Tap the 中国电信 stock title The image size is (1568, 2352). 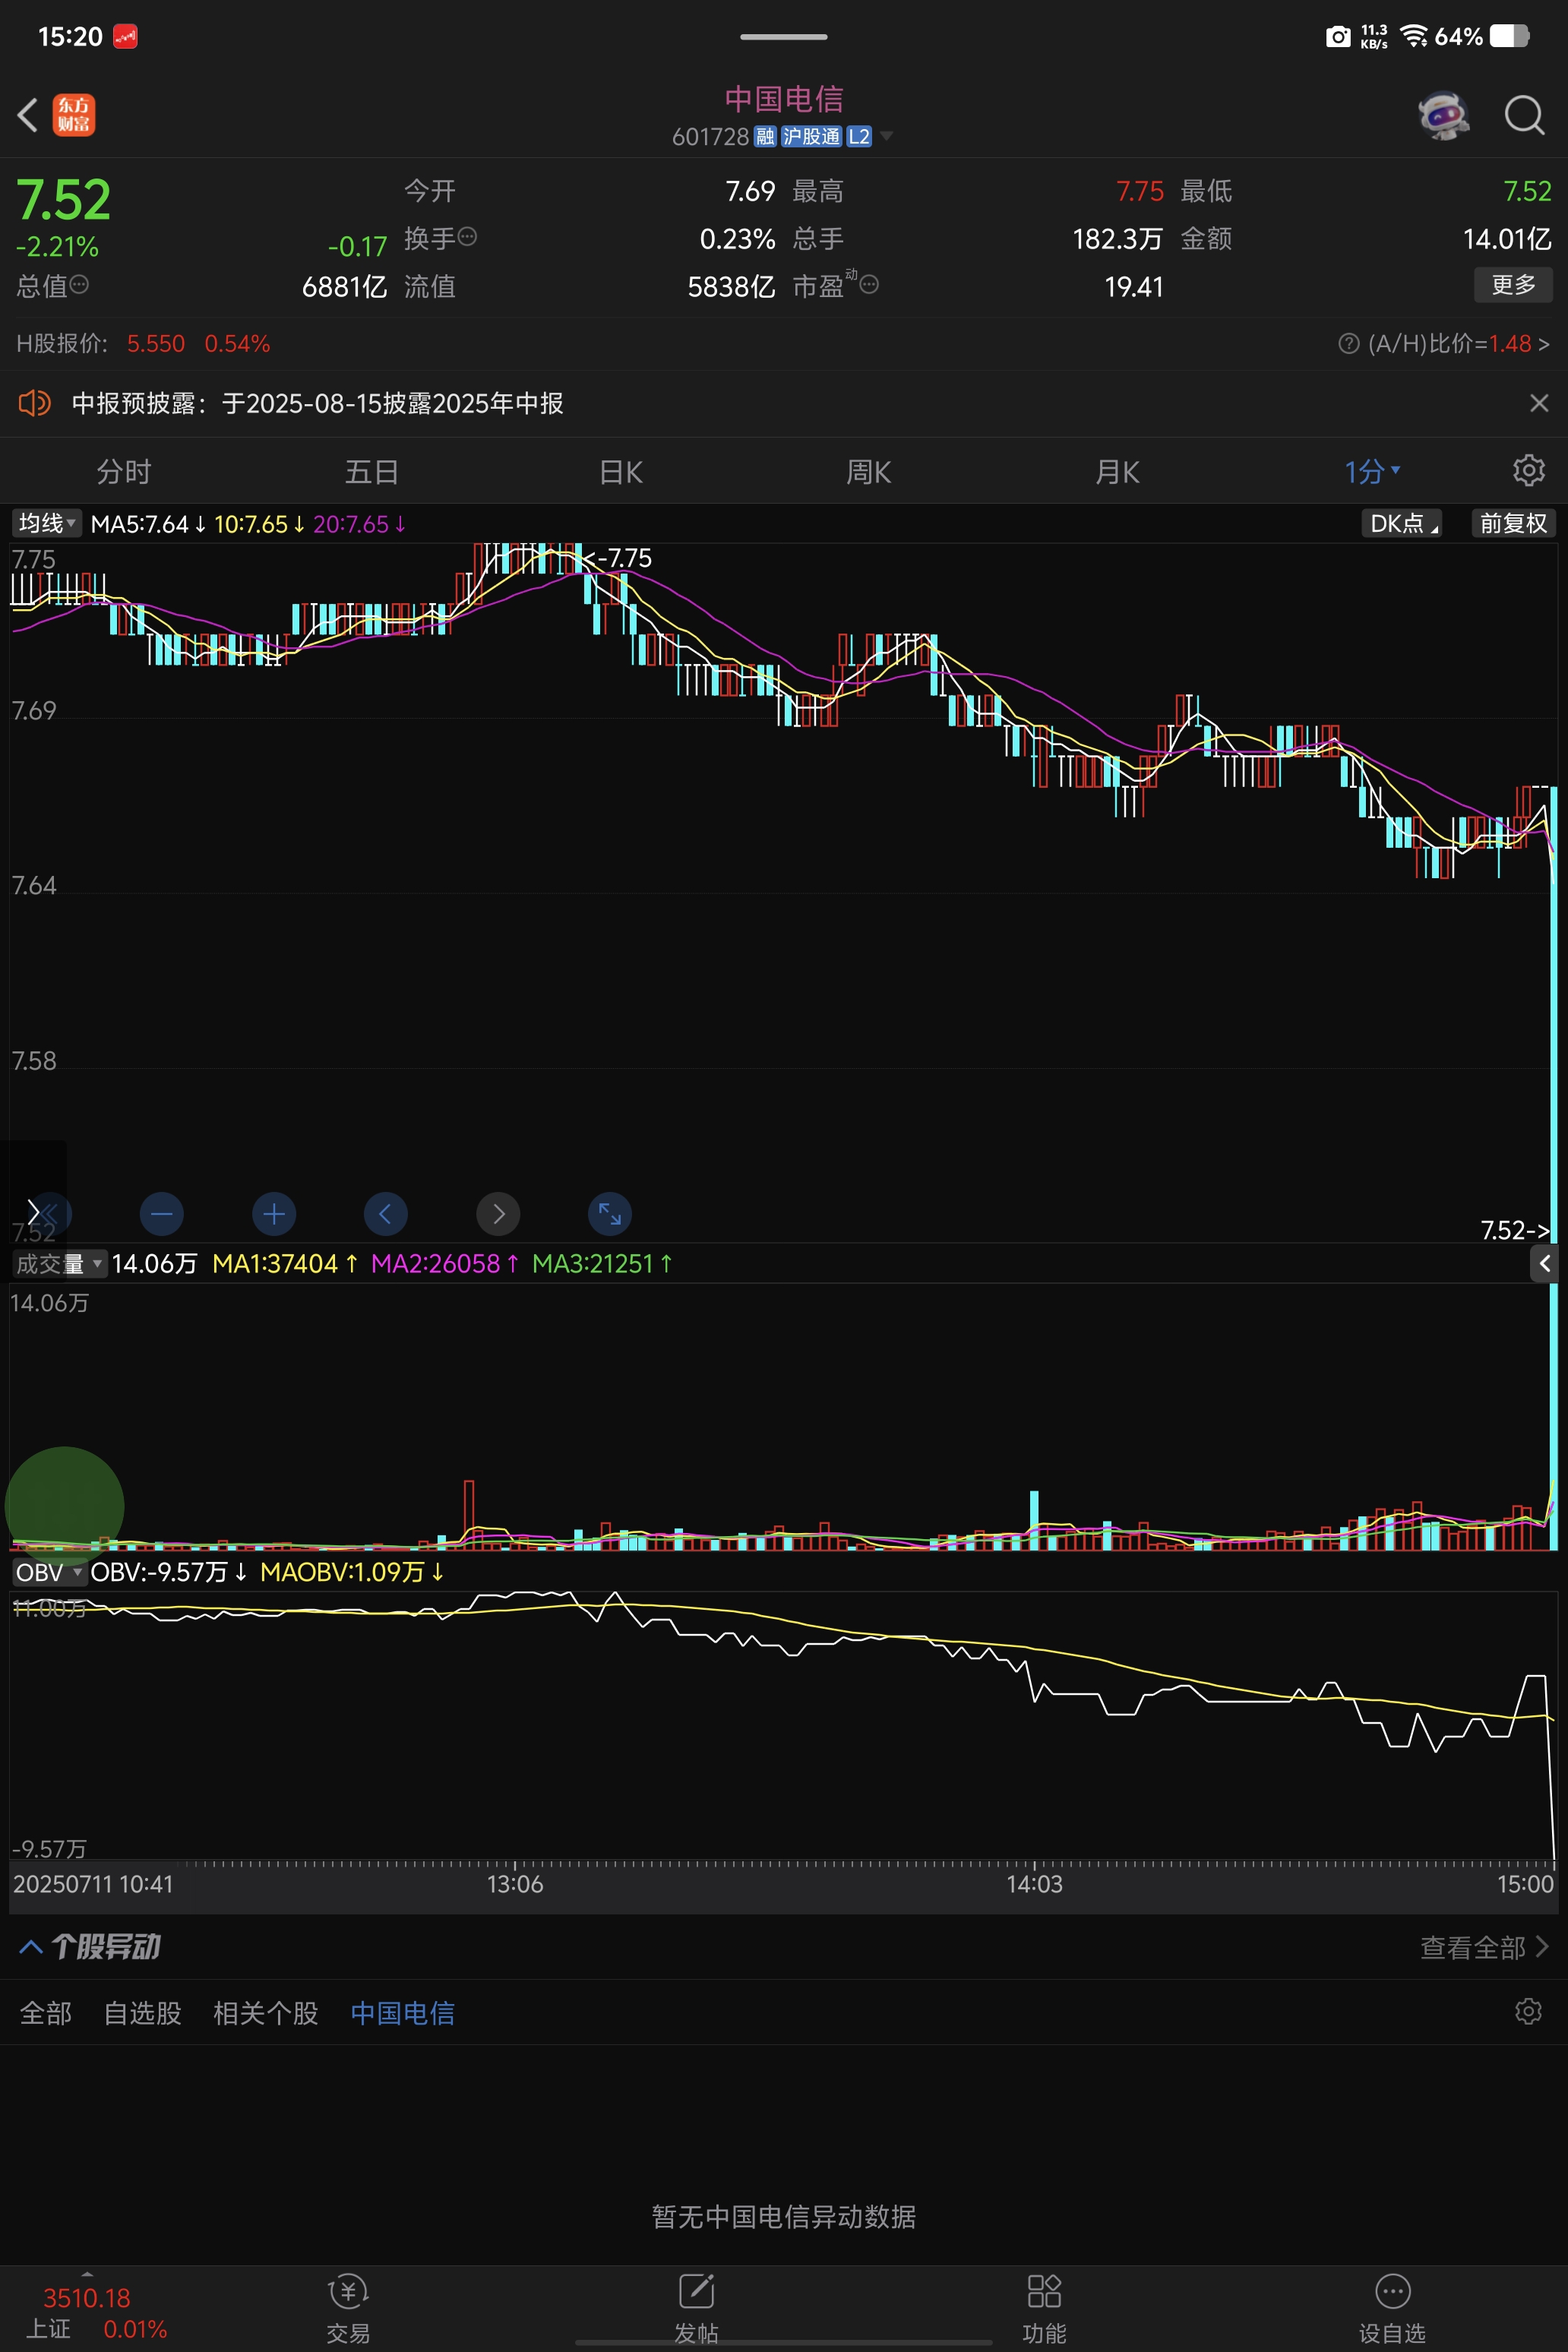click(784, 99)
